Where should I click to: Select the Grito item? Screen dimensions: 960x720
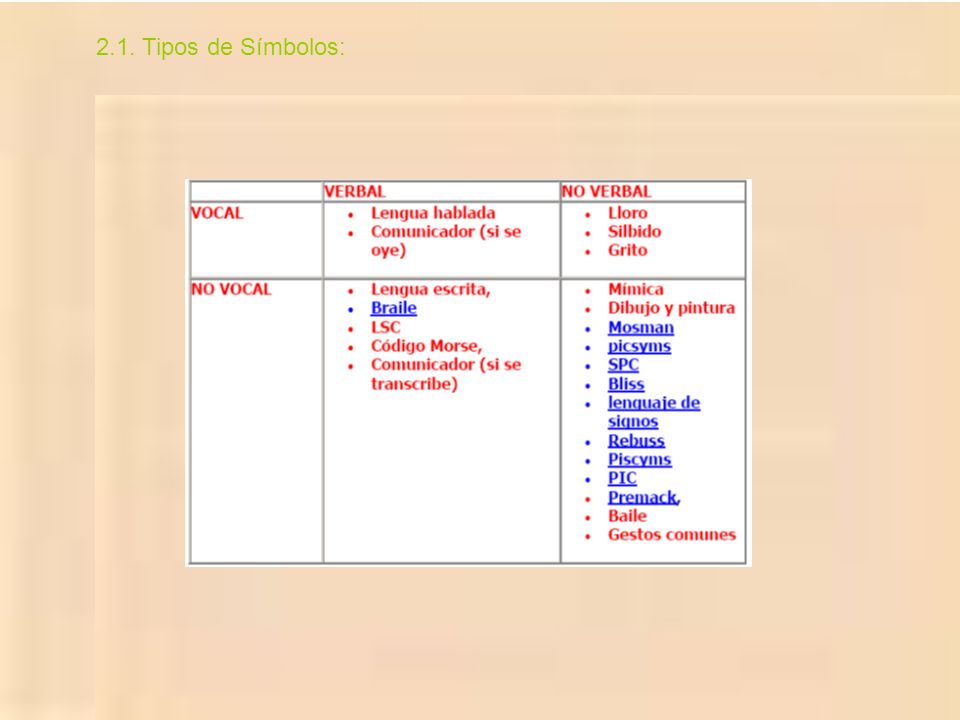(628, 250)
